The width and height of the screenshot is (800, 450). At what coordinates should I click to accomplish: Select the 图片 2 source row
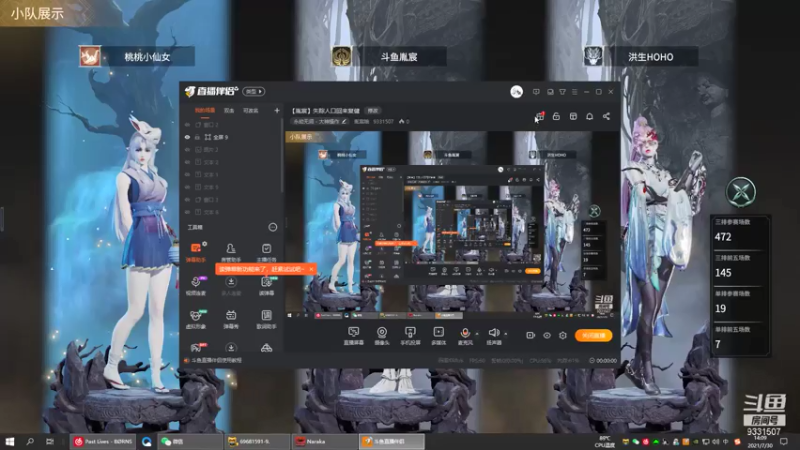(232, 149)
